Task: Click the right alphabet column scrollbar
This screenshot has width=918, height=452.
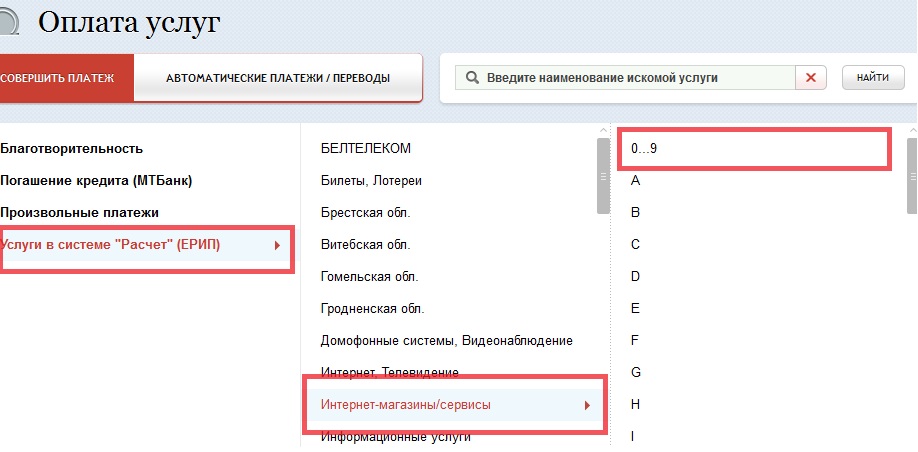Action: (911, 176)
